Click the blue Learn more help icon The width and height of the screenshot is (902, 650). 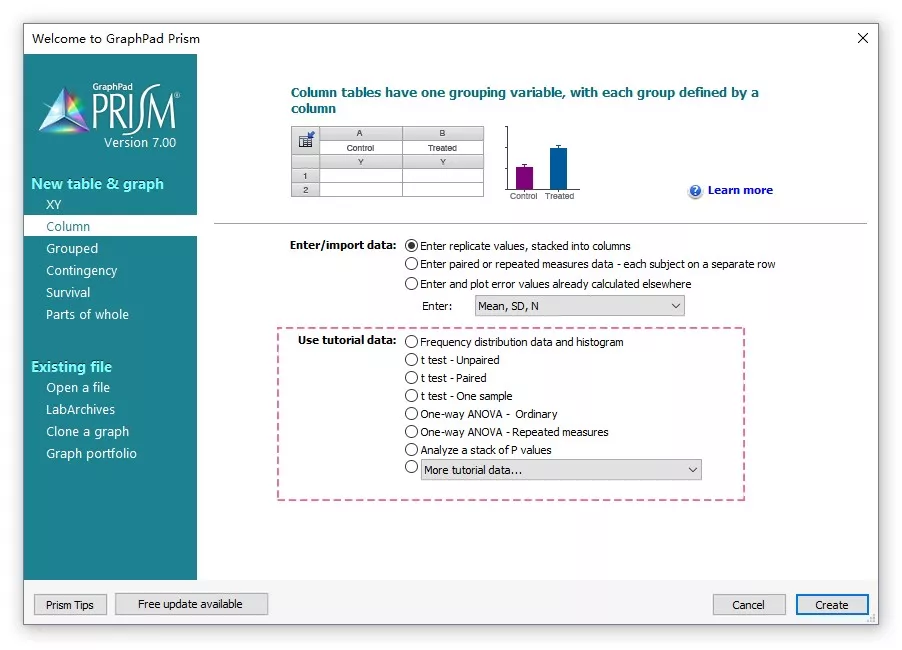[x=695, y=191]
